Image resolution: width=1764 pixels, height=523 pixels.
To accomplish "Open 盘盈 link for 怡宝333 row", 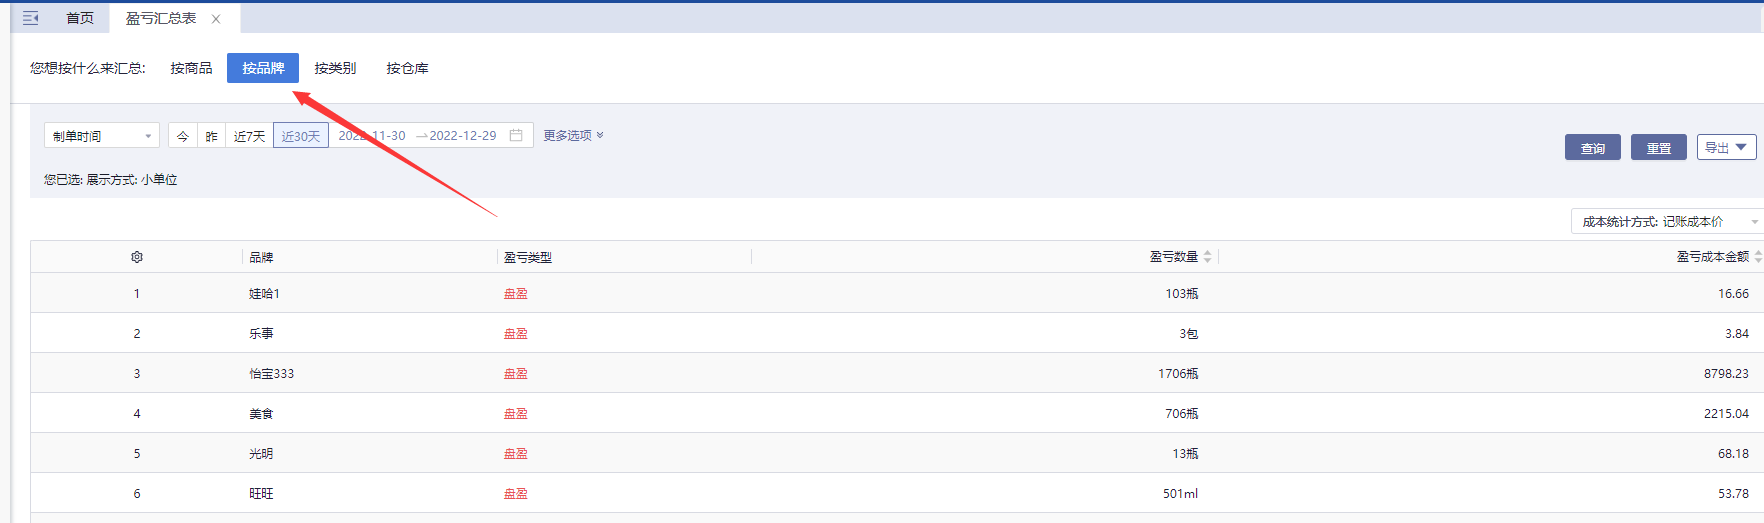I will (x=515, y=373).
